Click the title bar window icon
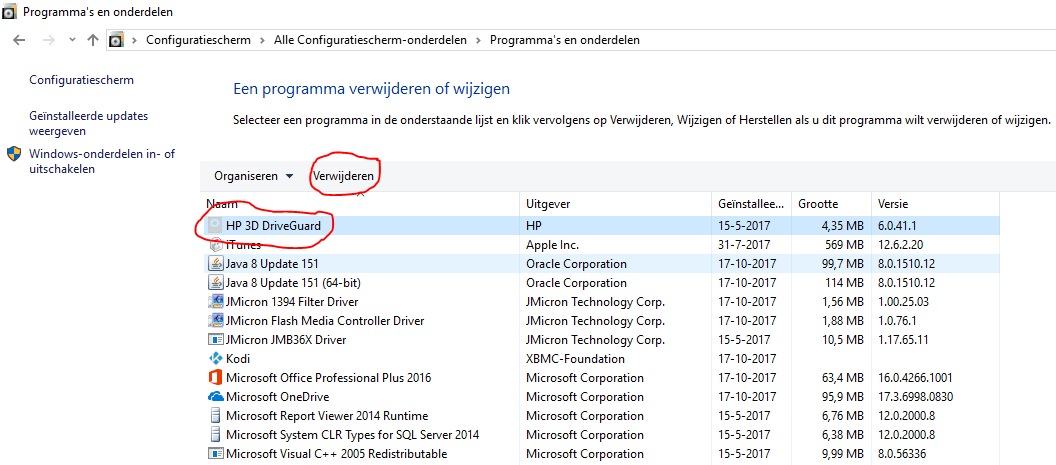1056x465 pixels. click(x=9, y=10)
